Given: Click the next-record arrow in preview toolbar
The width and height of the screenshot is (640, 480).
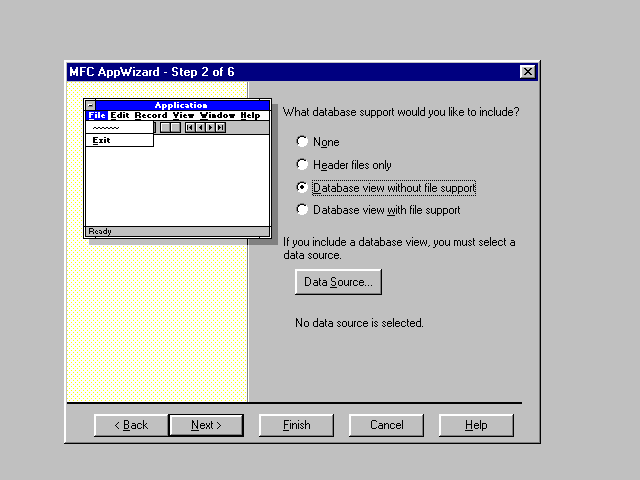Looking at the screenshot, I should [x=210, y=127].
